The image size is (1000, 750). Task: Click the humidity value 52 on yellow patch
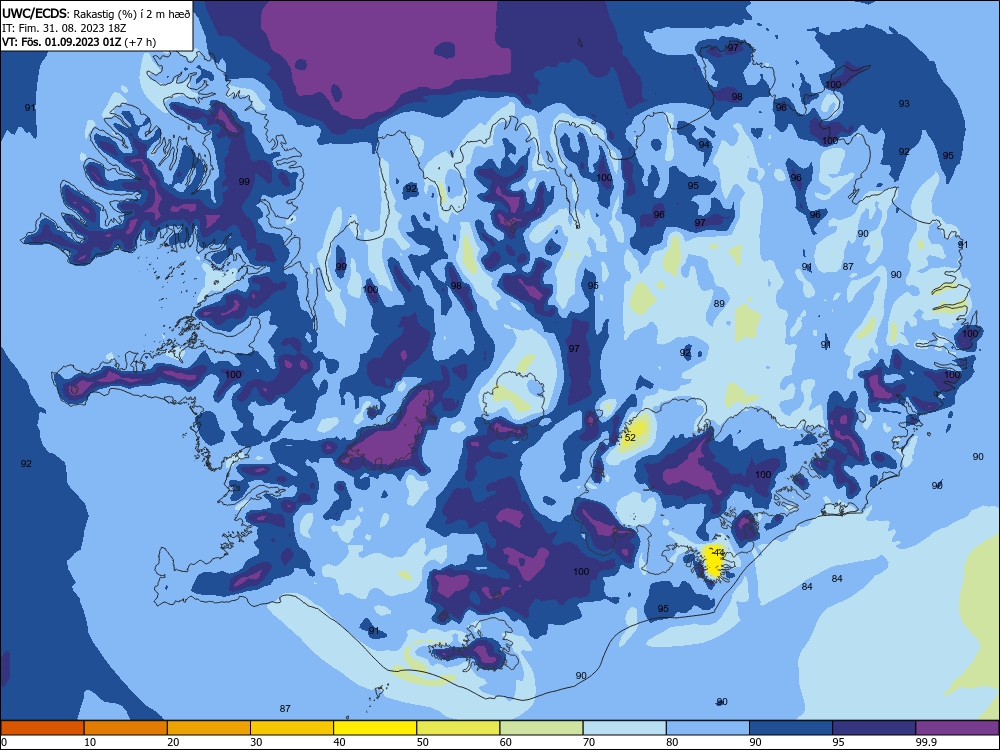pyautogui.click(x=630, y=438)
